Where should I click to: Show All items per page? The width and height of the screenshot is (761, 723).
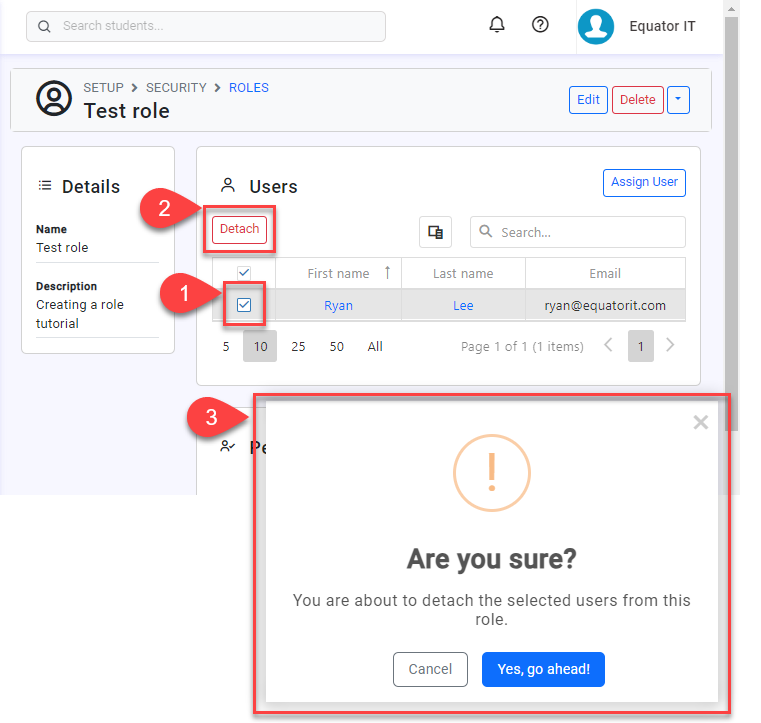pyautogui.click(x=375, y=347)
